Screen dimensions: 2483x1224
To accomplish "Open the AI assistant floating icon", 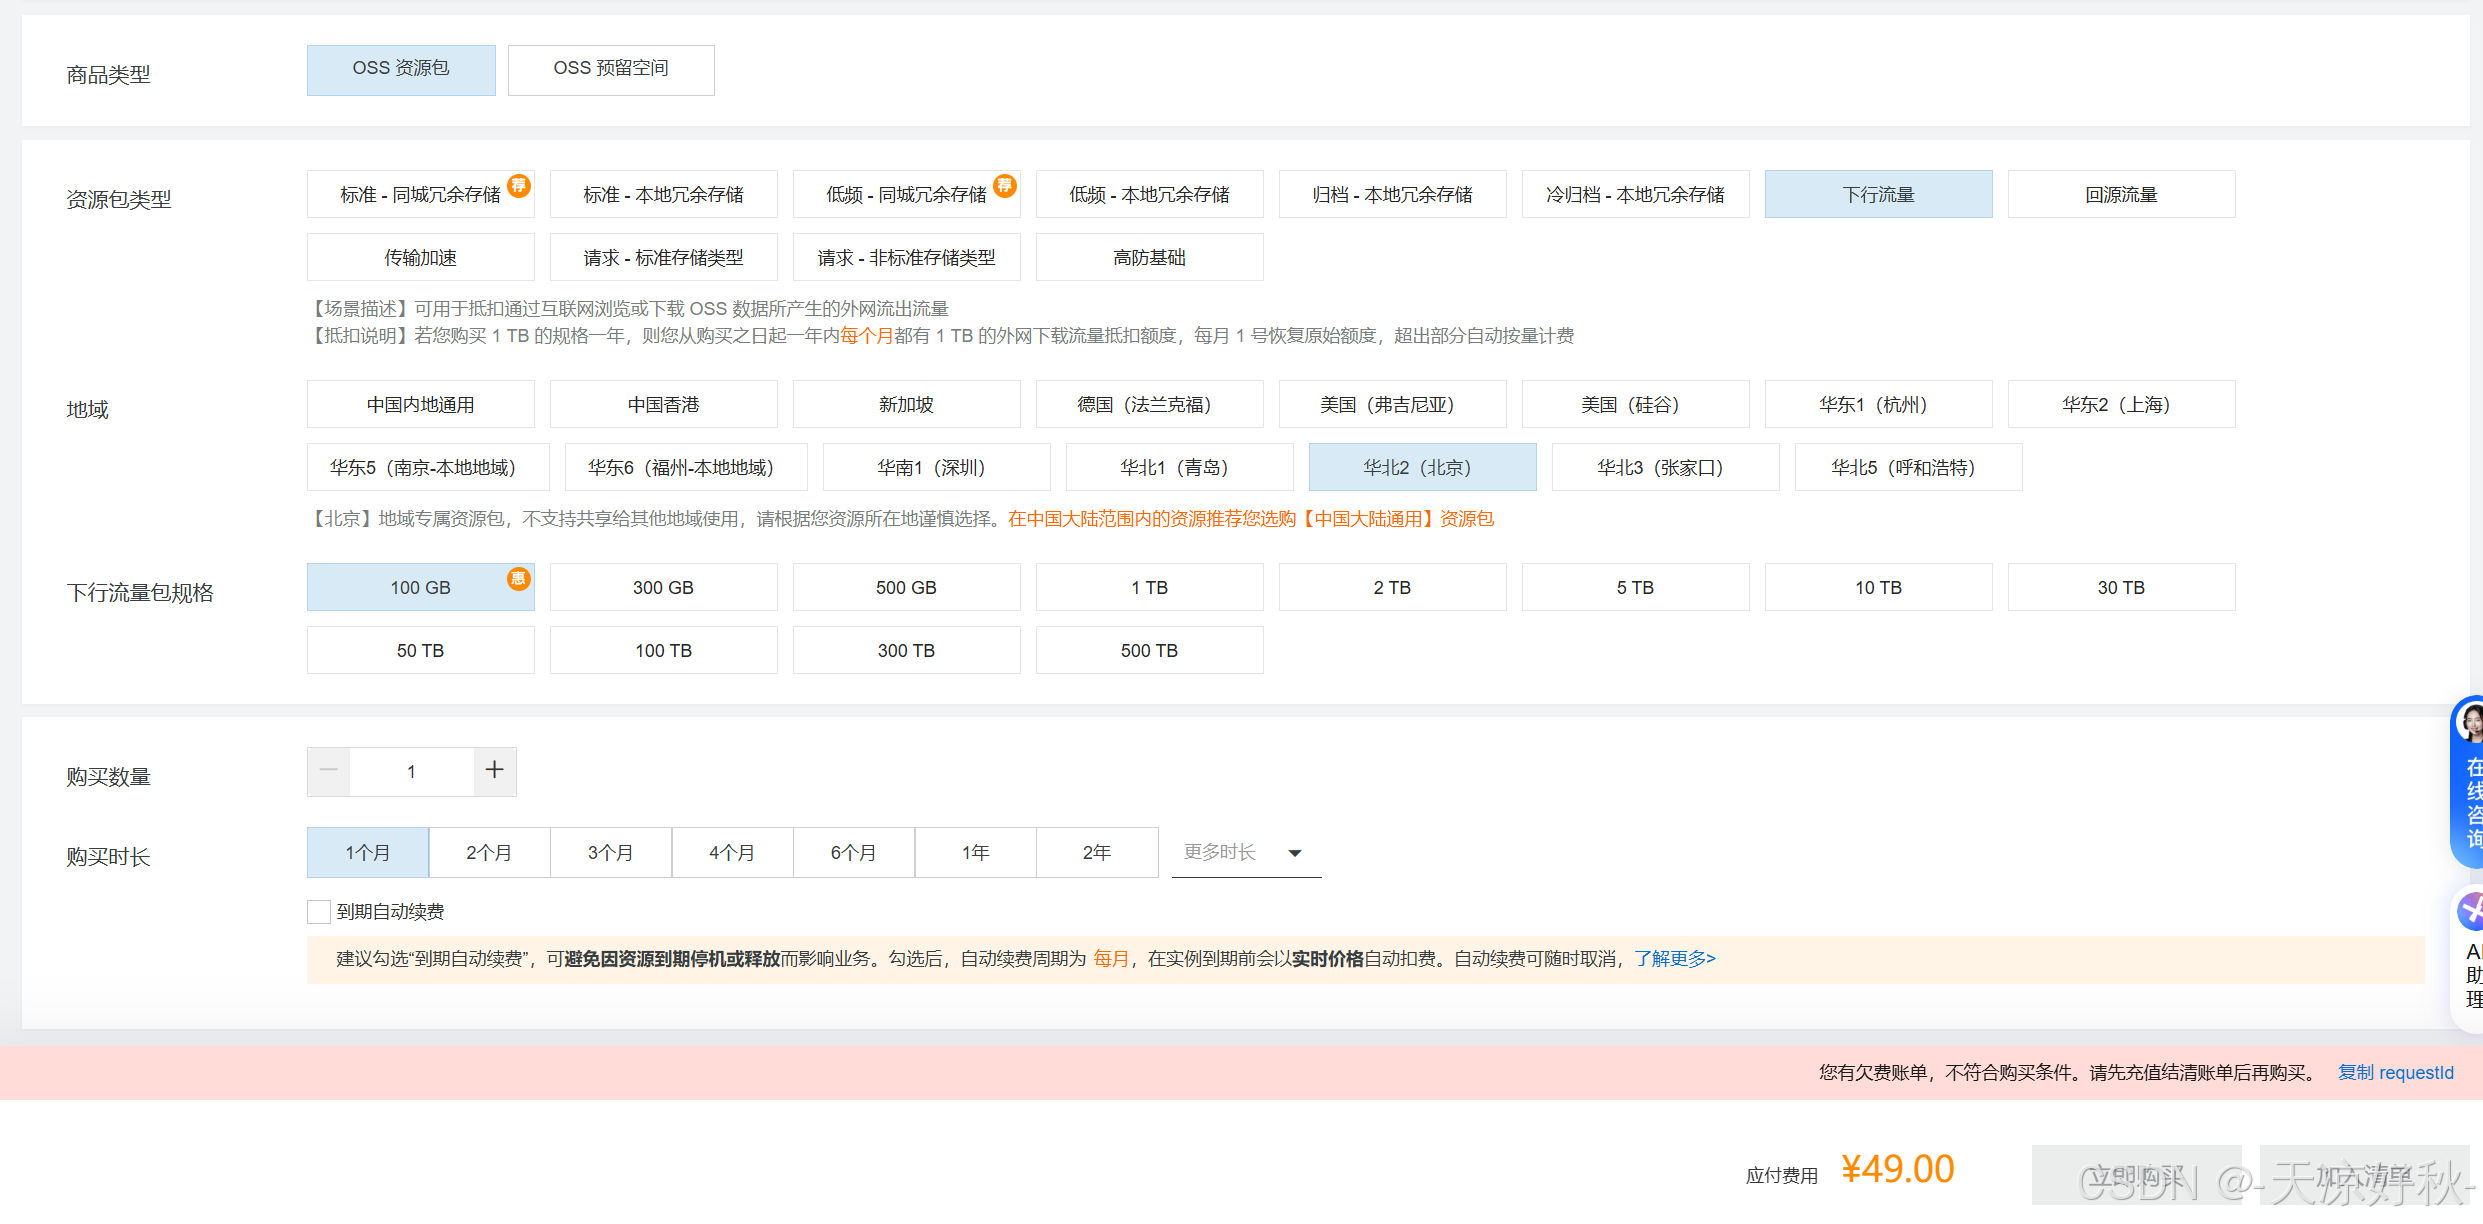I will pos(2470,911).
